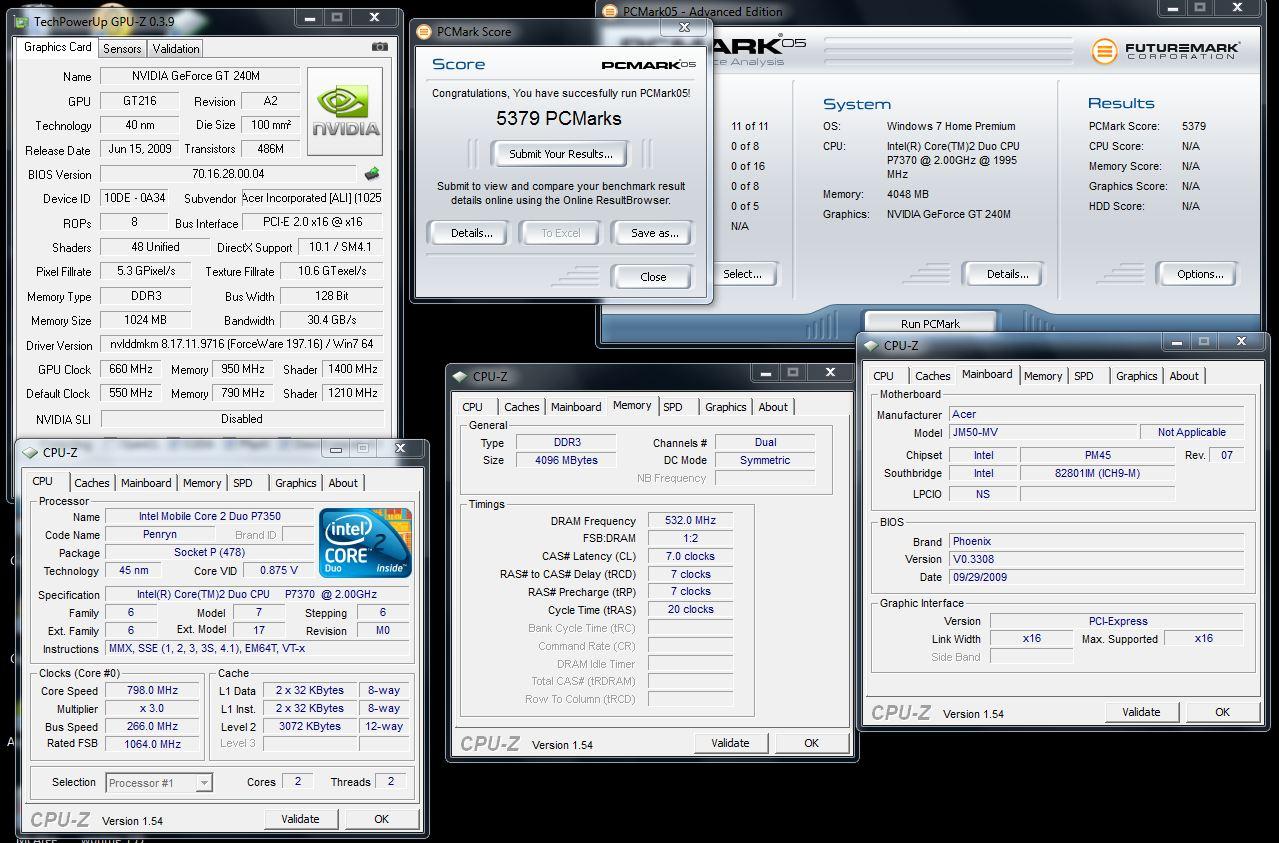
Task: Click the Futuremark Corporation logo
Action: pyautogui.click(x=1166, y=51)
